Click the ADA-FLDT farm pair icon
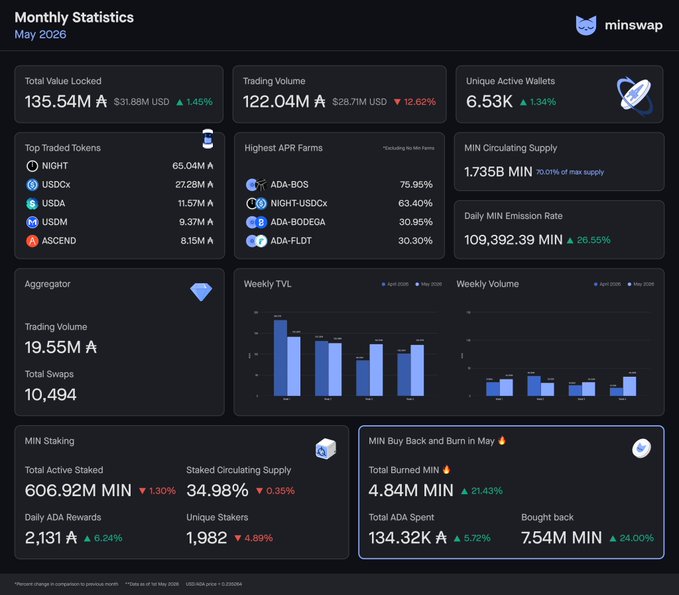679x595 pixels. pos(256,241)
